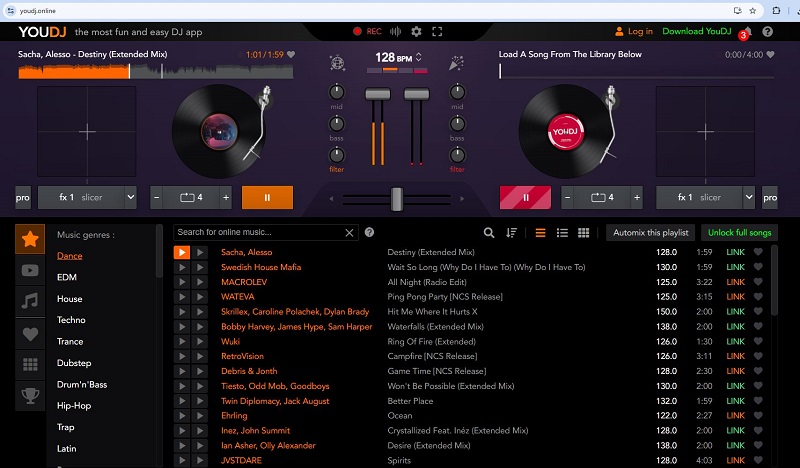This screenshot has width=800, height=468.
Task: Open the YouTube video sidebar tab
Action: coord(30,270)
